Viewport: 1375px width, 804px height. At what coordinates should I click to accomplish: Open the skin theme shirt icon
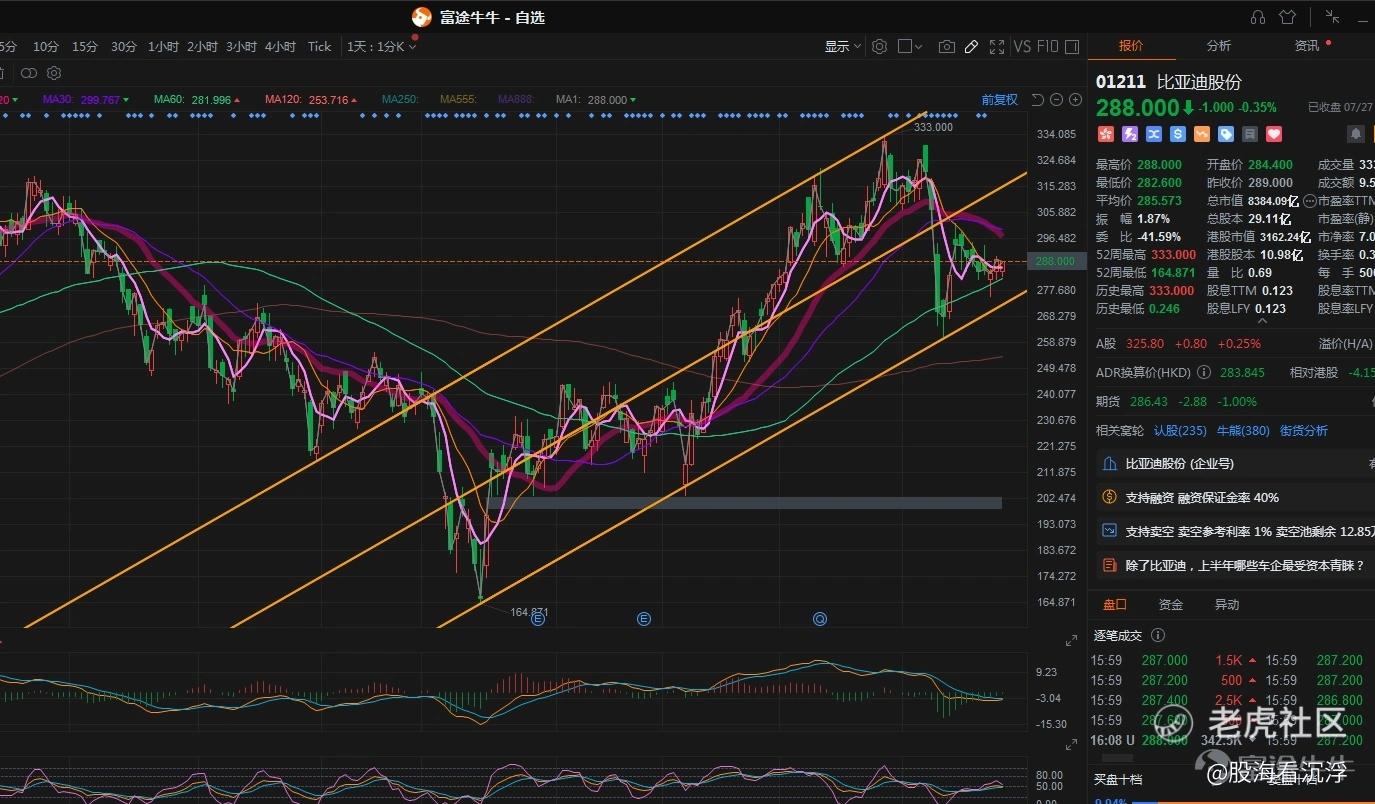click(x=1287, y=17)
